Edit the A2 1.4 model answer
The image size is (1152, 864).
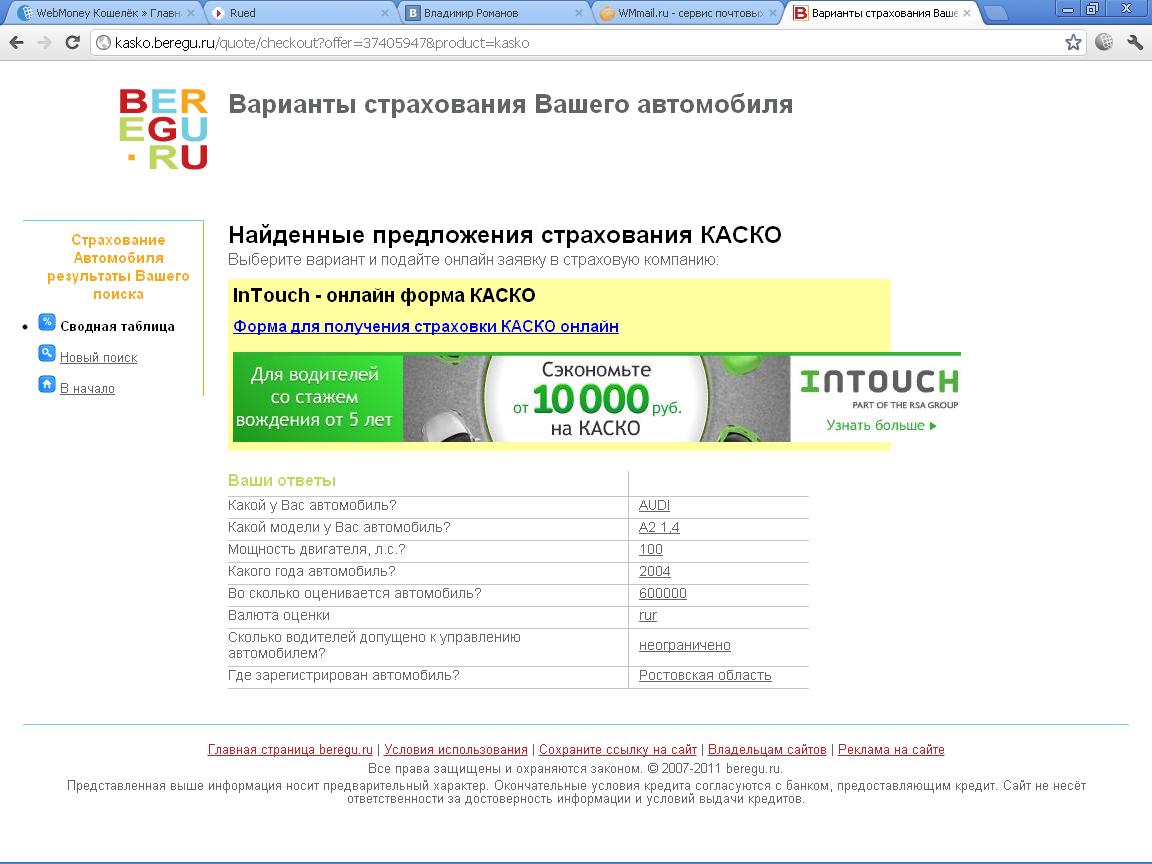[x=659, y=528]
